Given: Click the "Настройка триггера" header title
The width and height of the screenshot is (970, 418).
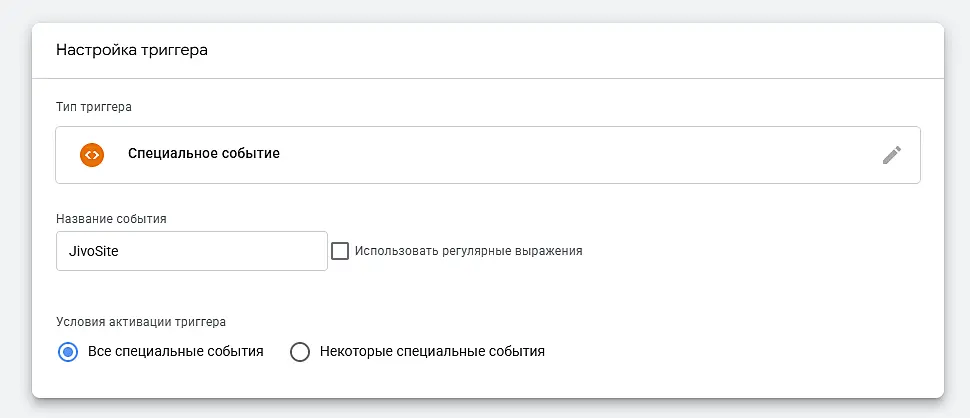Looking at the screenshot, I should click(132, 51).
